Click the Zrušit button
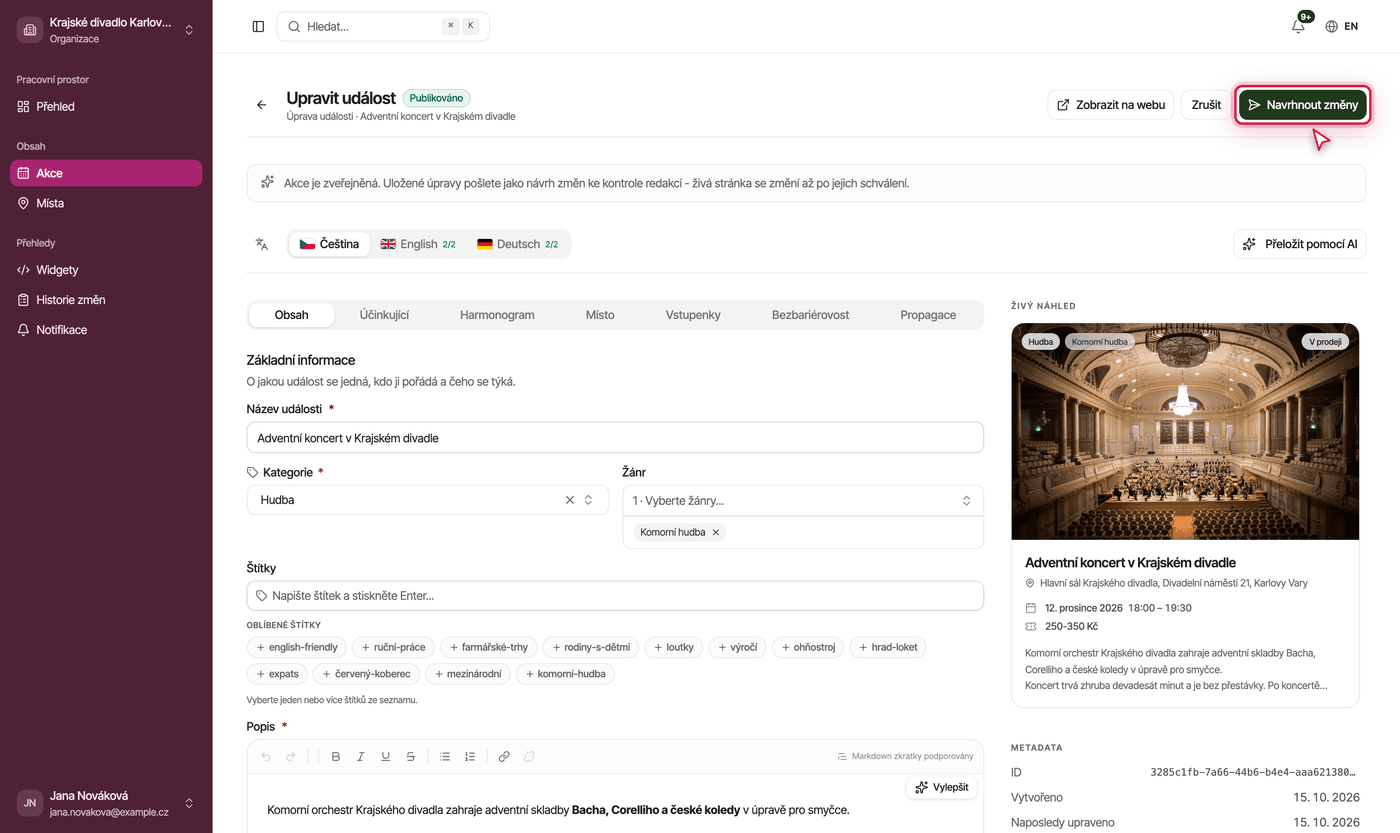Image resolution: width=1400 pixels, height=833 pixels. click(x=1206, y=105)
